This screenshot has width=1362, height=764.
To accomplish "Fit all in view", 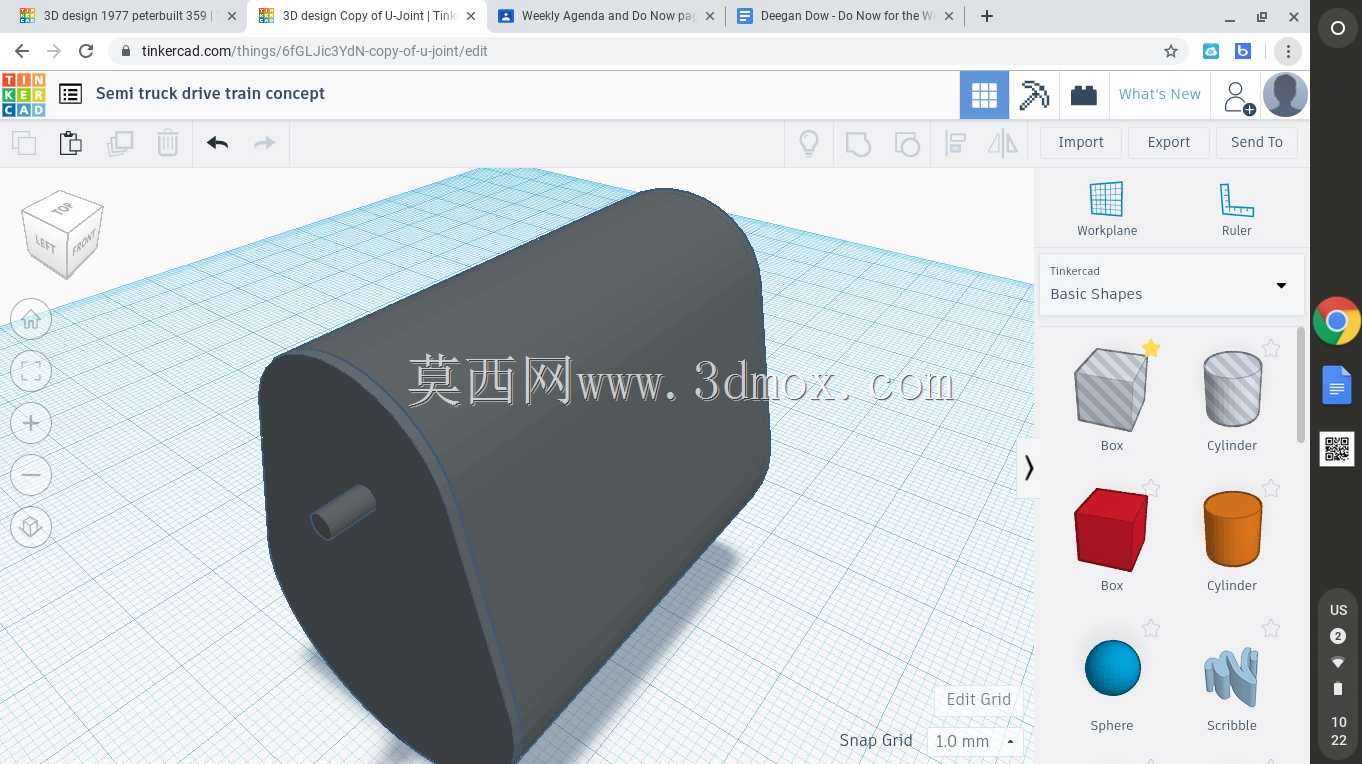I will 31,372.
